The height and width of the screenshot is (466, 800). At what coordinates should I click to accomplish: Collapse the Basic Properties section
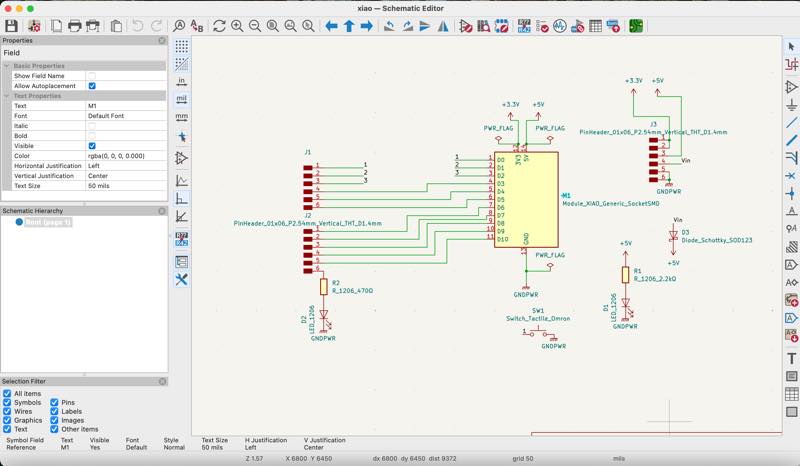pos(7,66)
